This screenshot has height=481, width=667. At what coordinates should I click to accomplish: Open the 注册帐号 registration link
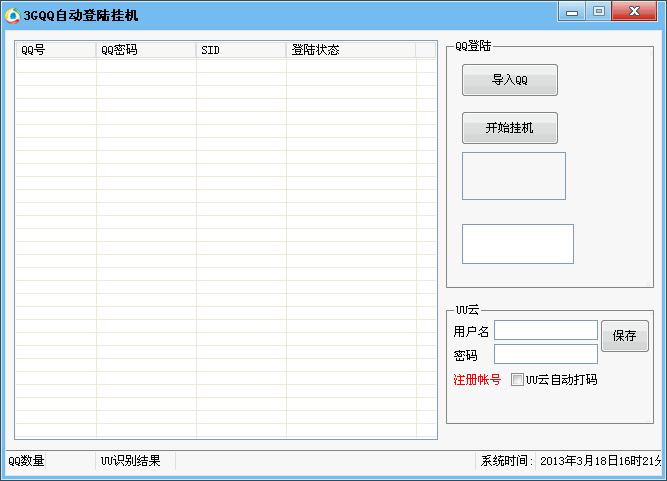[477, 379]
